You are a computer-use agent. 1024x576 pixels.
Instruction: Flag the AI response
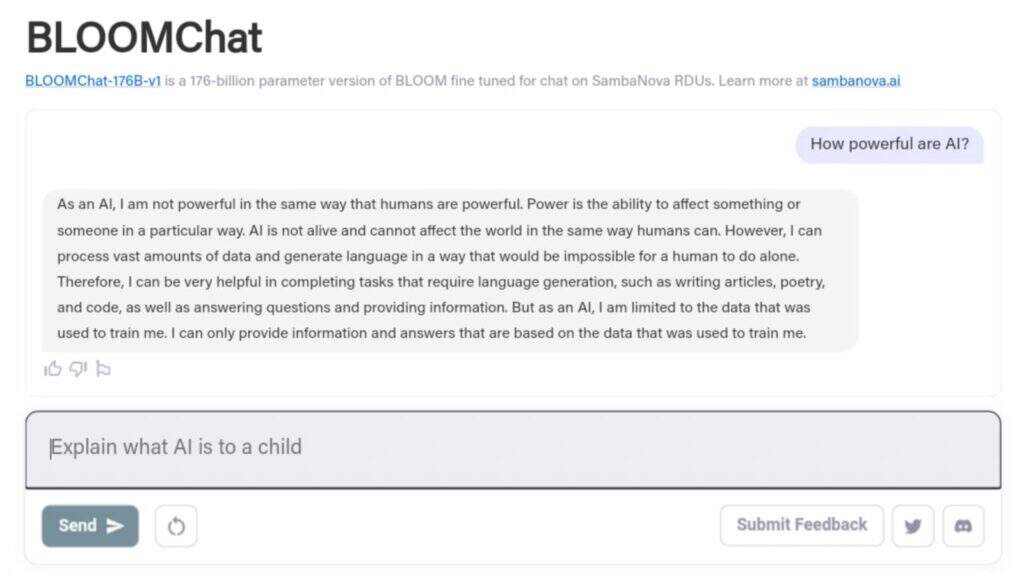(103, 369)
